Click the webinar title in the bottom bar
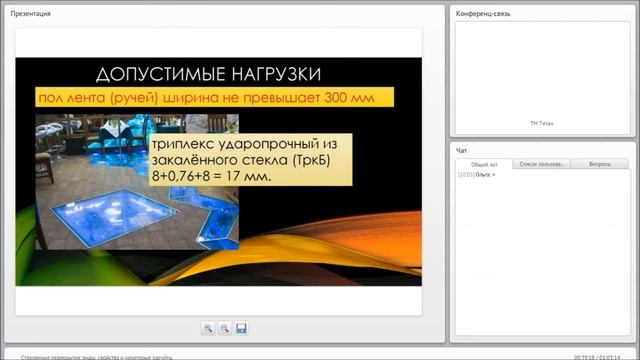 (x=97, y=358)
